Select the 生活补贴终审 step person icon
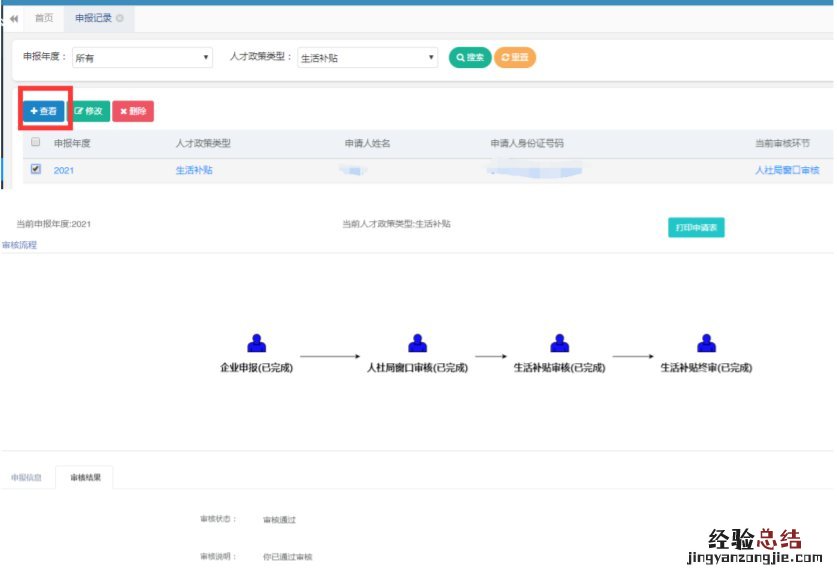Screen dimensions: 837x576 (x=707, y=343)
